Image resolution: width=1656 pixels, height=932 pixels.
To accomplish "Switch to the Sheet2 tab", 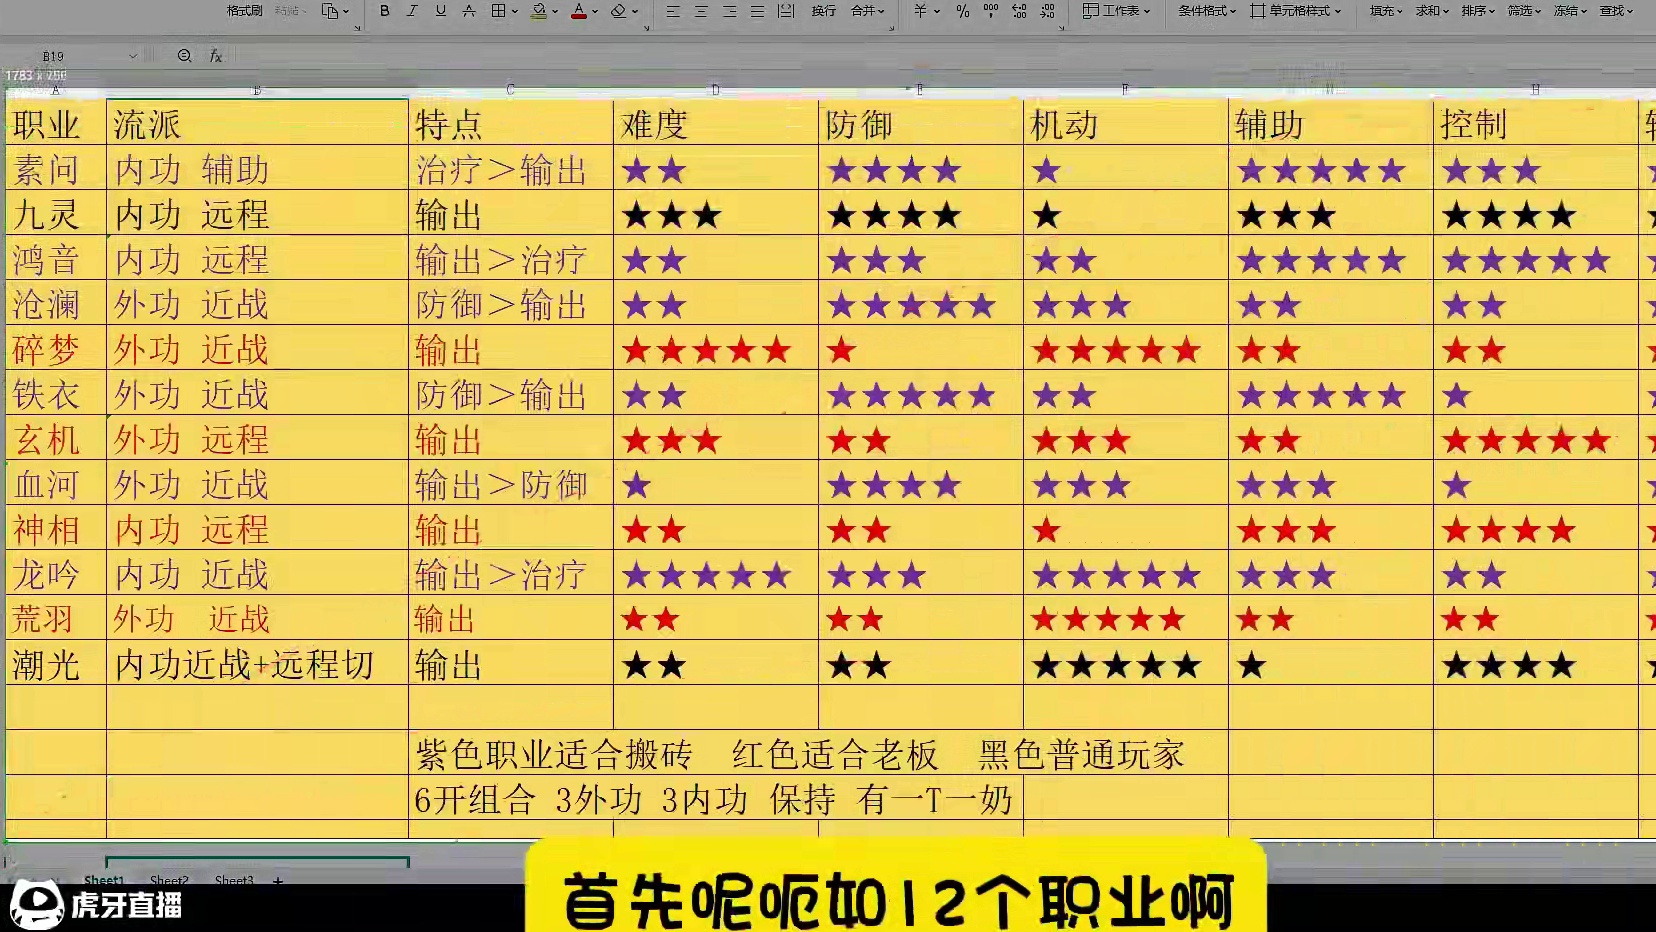I will tap(168, 881).
